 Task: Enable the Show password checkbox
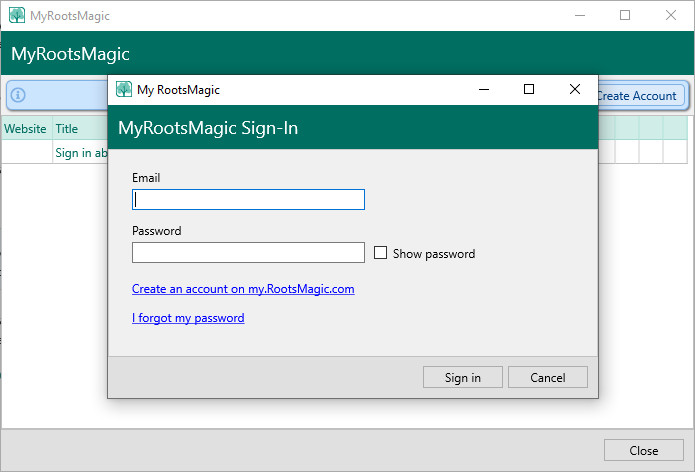pyautogui.click(x=380, y=253)
